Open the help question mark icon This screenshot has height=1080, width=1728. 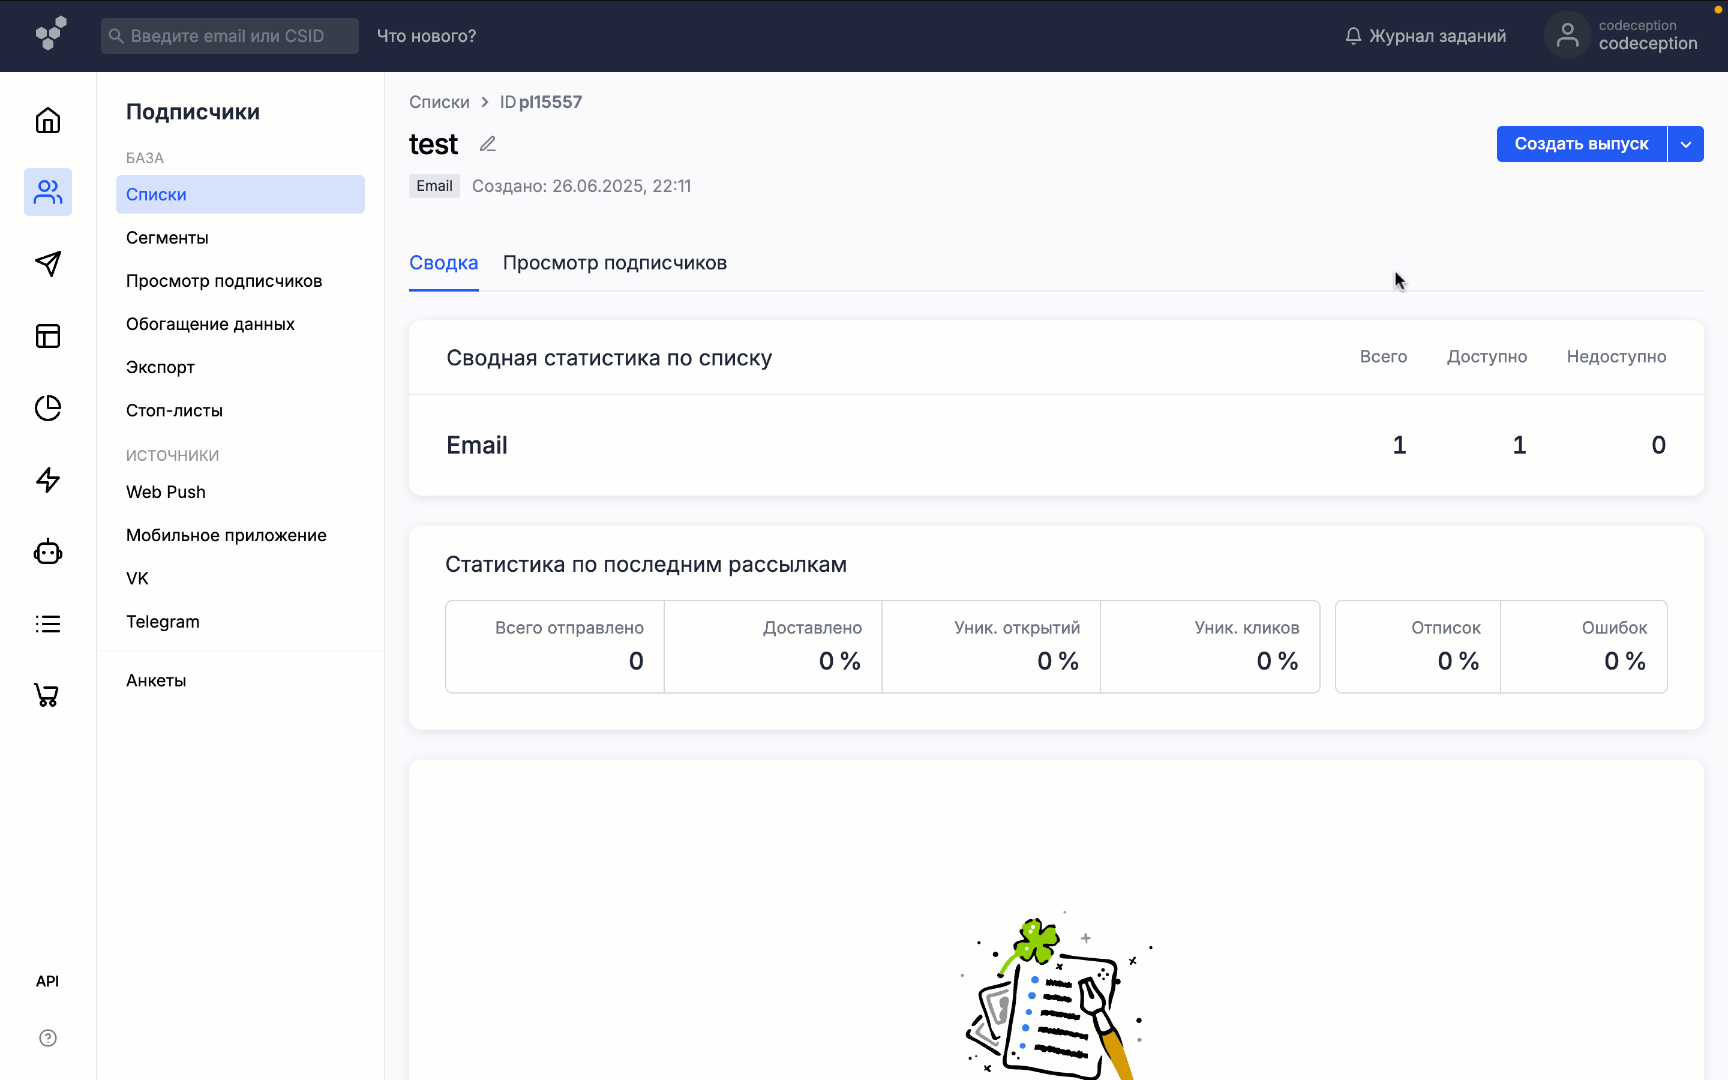47,1038
